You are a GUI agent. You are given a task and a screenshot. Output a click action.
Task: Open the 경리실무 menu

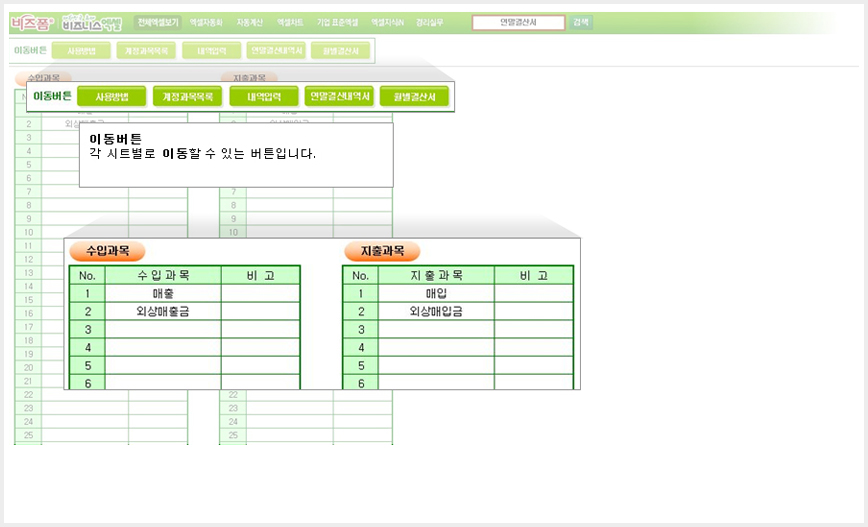[x=430, y=23]
